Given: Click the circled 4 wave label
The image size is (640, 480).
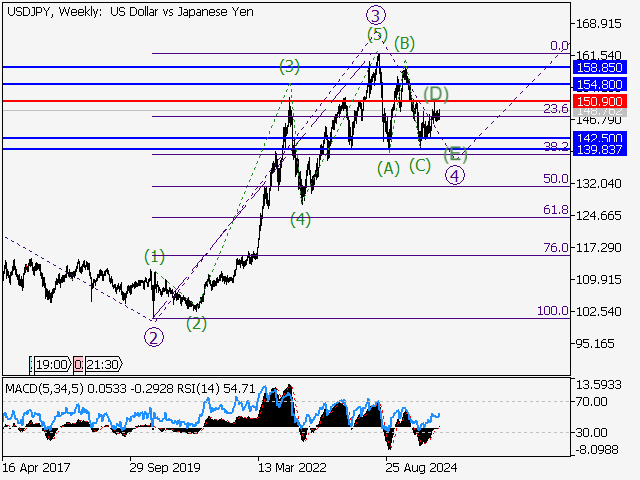Looking at the screenshot, I should tap(455, 176).
